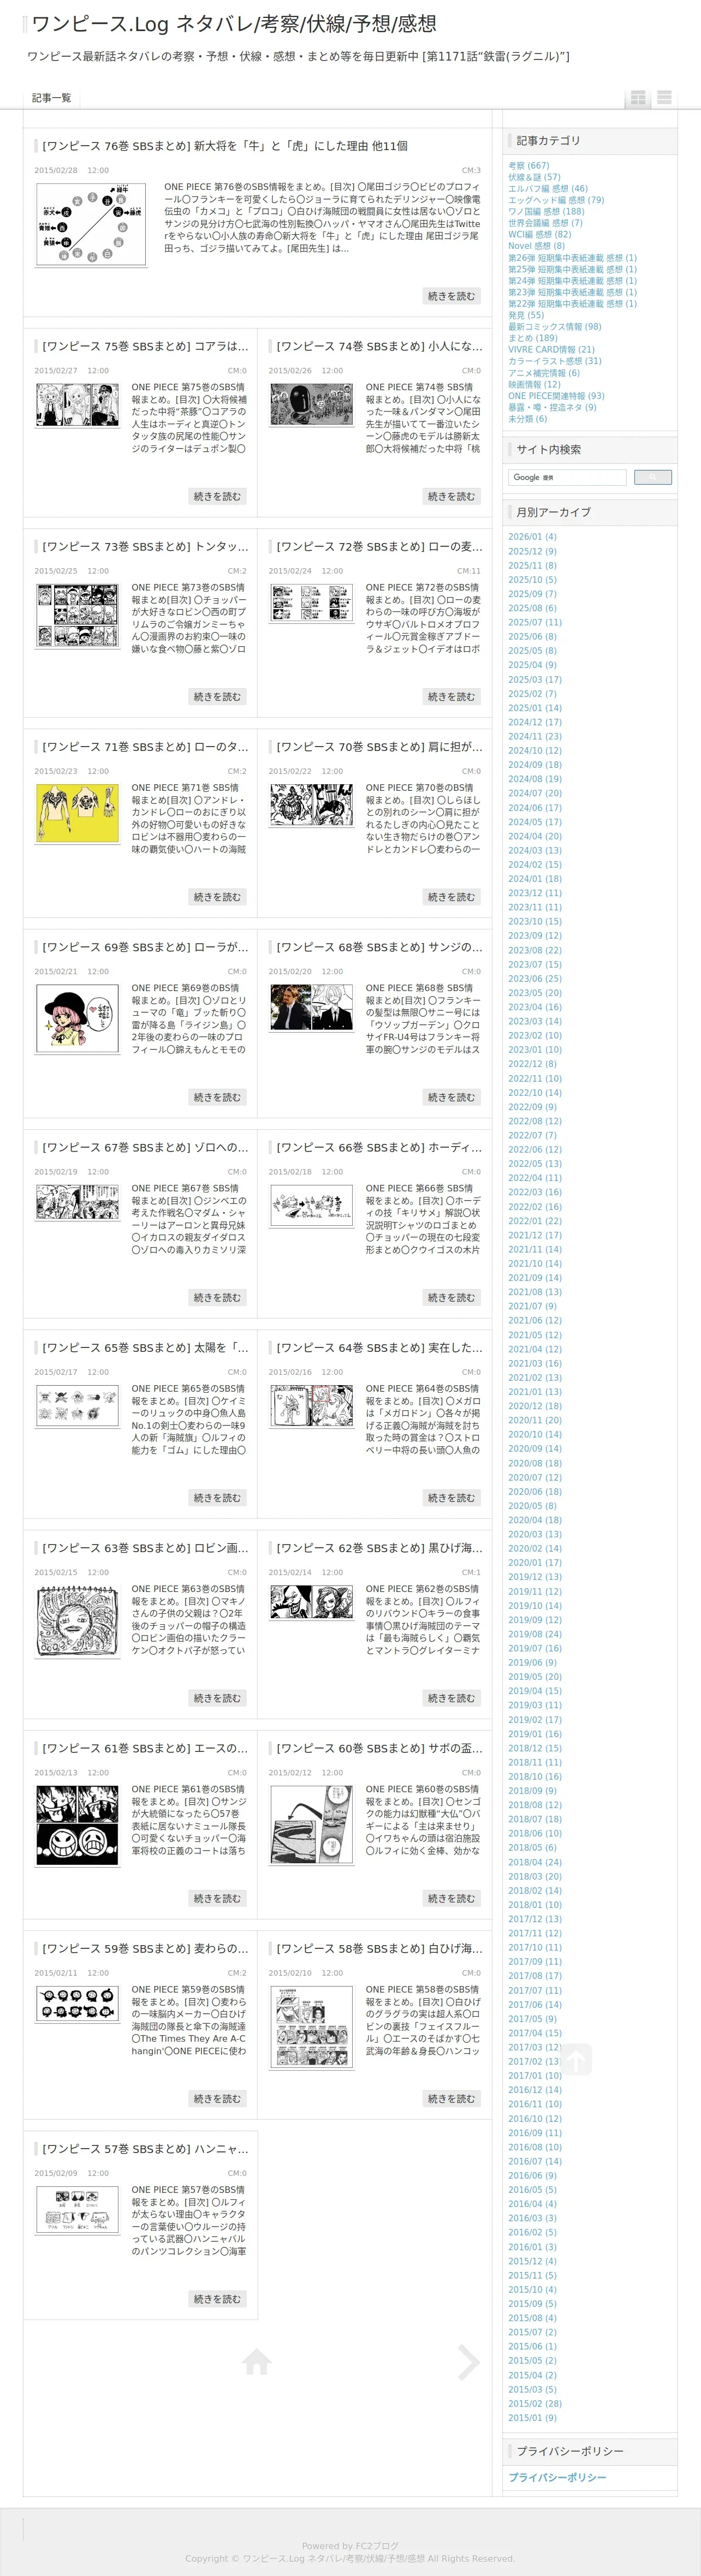Open title link ワンピース 58巻 SBSまとめ 白ひげ海
The height and width of the screenshot is (2576, 701).
379,1949
